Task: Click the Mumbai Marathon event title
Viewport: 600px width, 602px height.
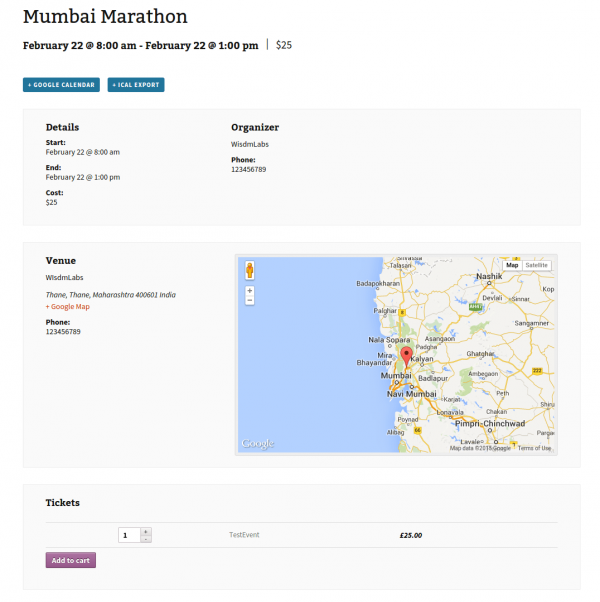Action: [105, 17]
